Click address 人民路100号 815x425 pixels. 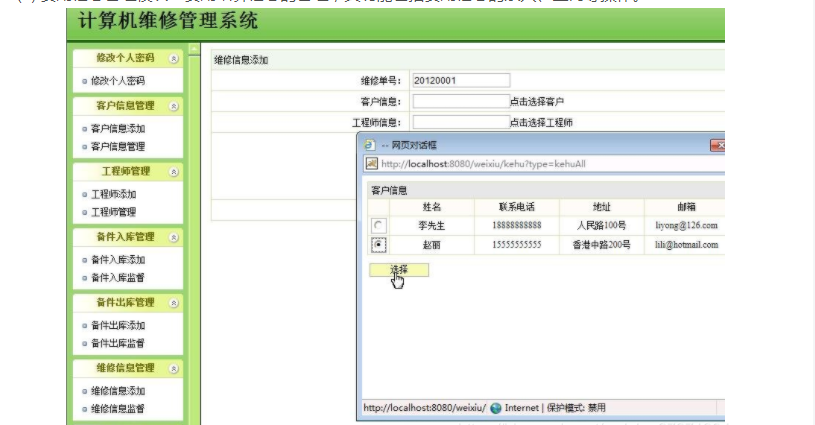tap(601, 225)
